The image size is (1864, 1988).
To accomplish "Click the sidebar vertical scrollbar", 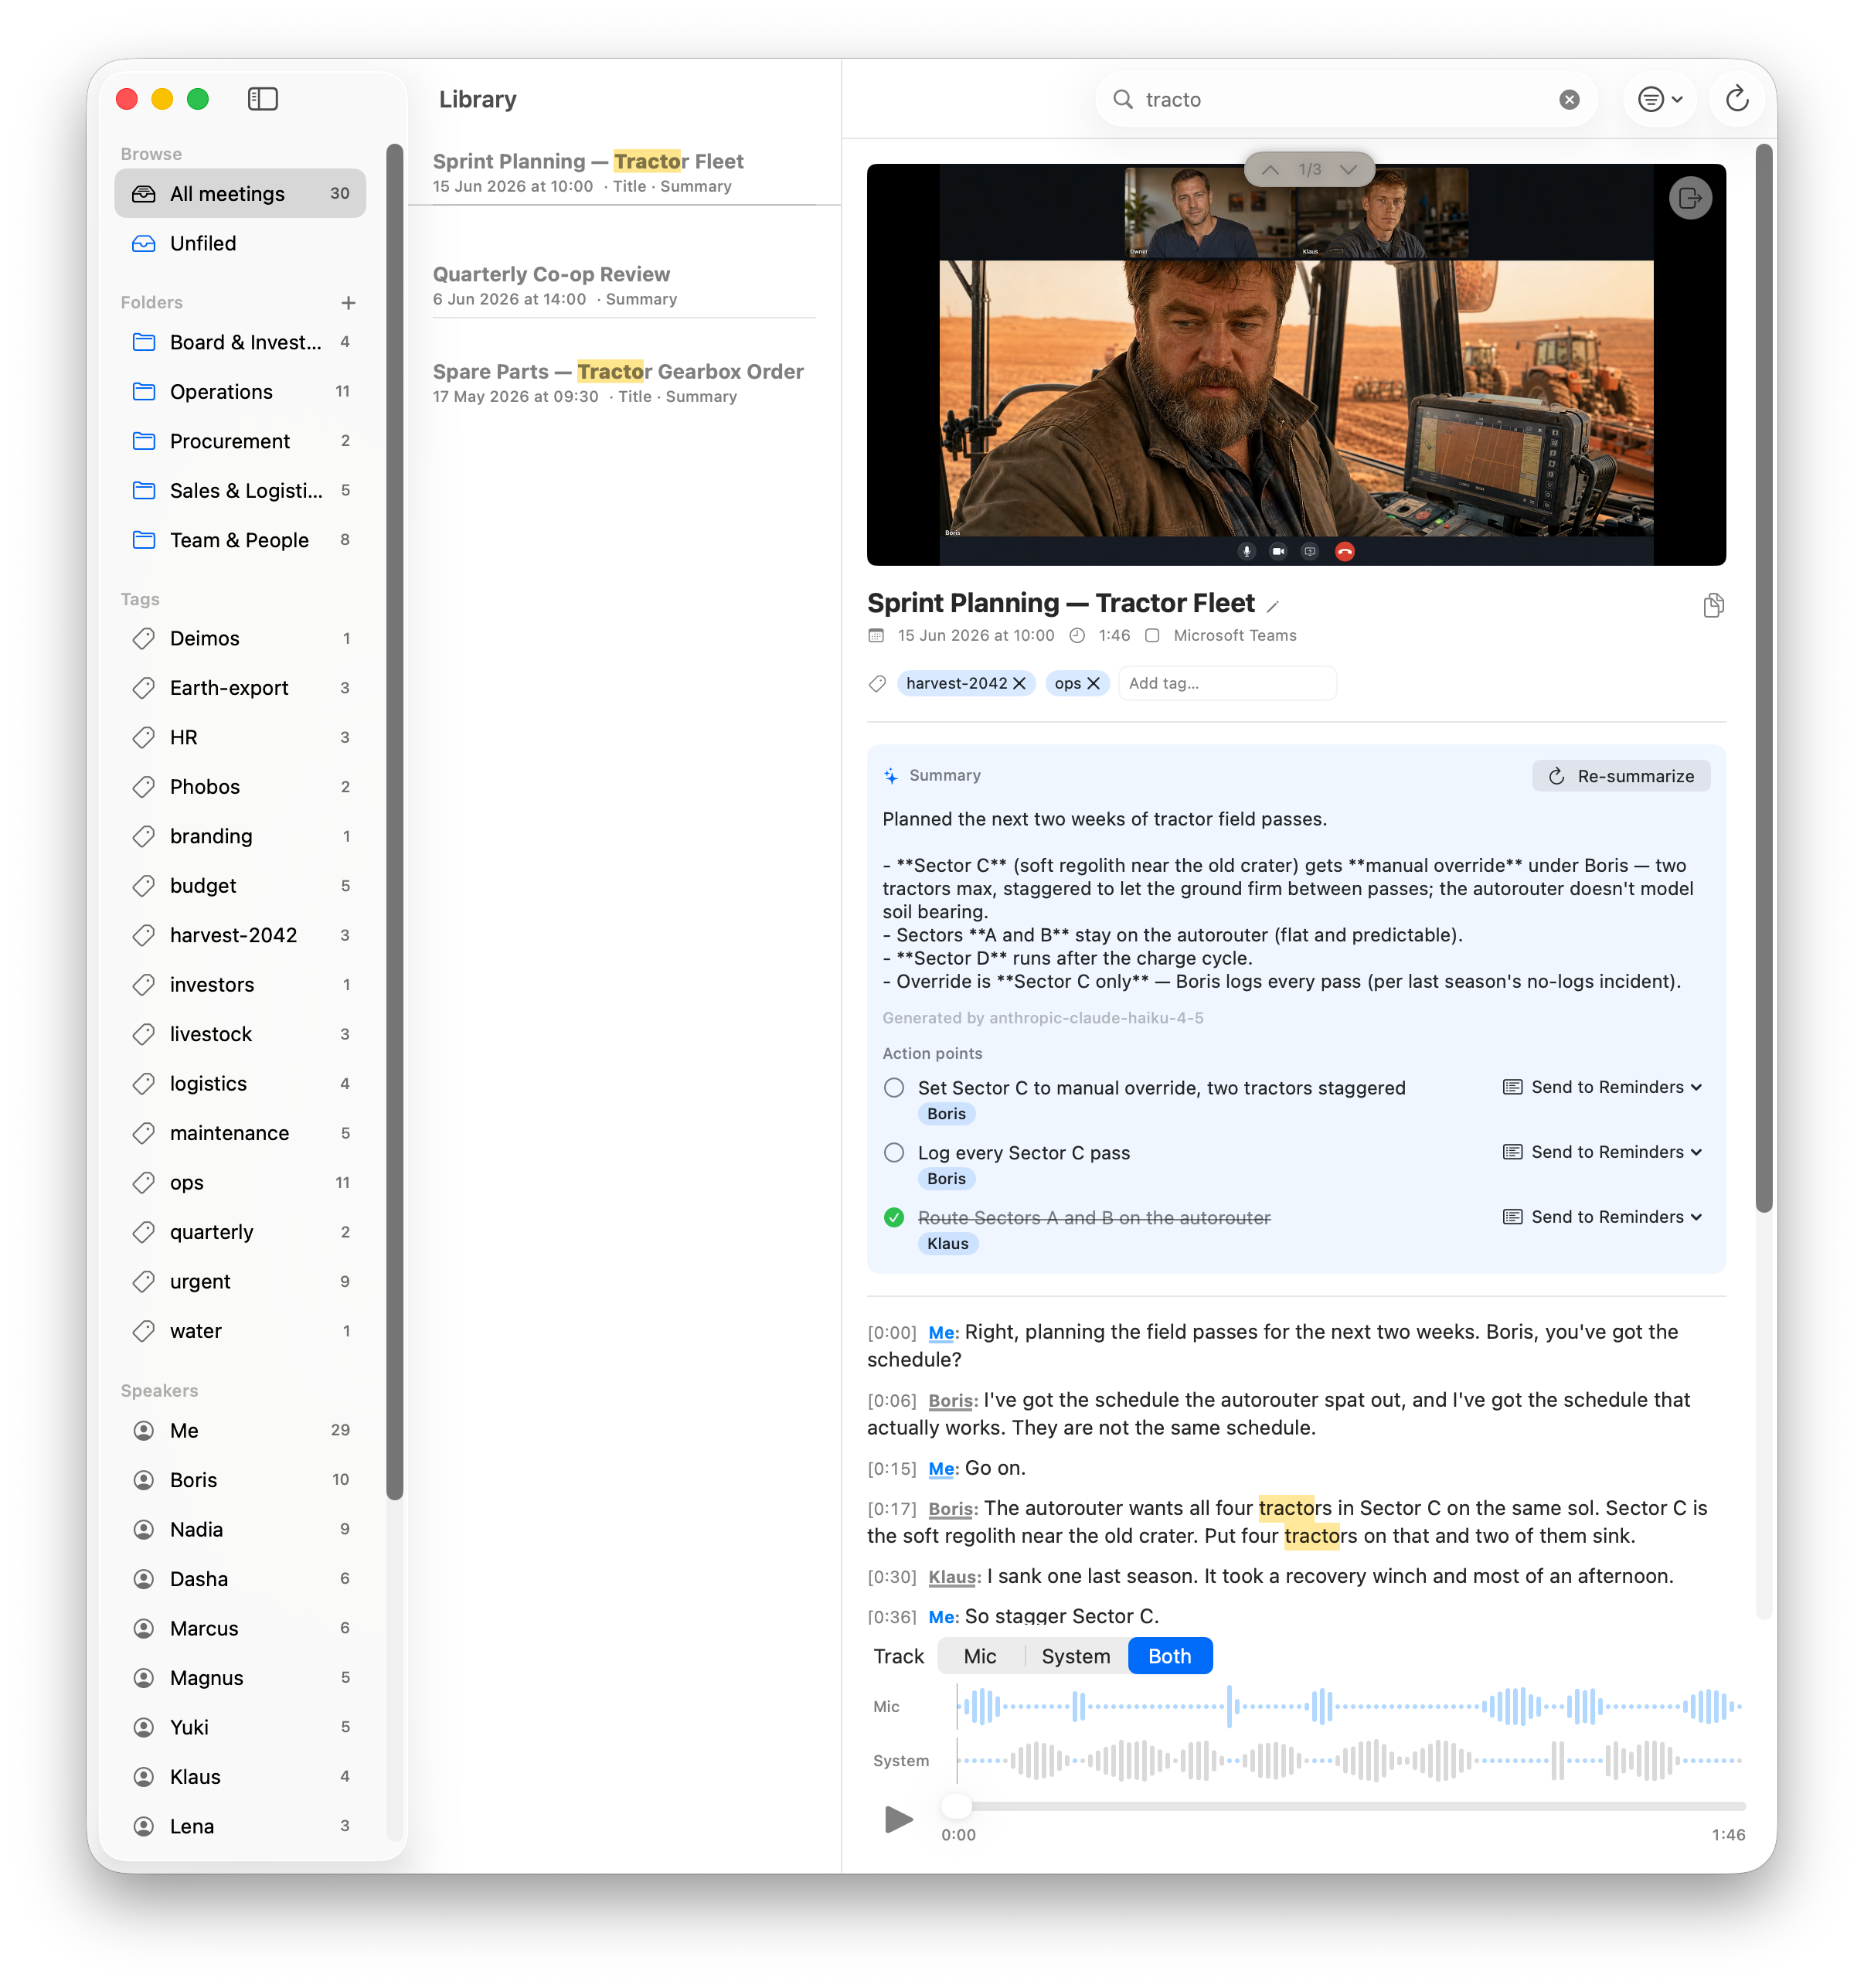I will (x=394, y=820).
